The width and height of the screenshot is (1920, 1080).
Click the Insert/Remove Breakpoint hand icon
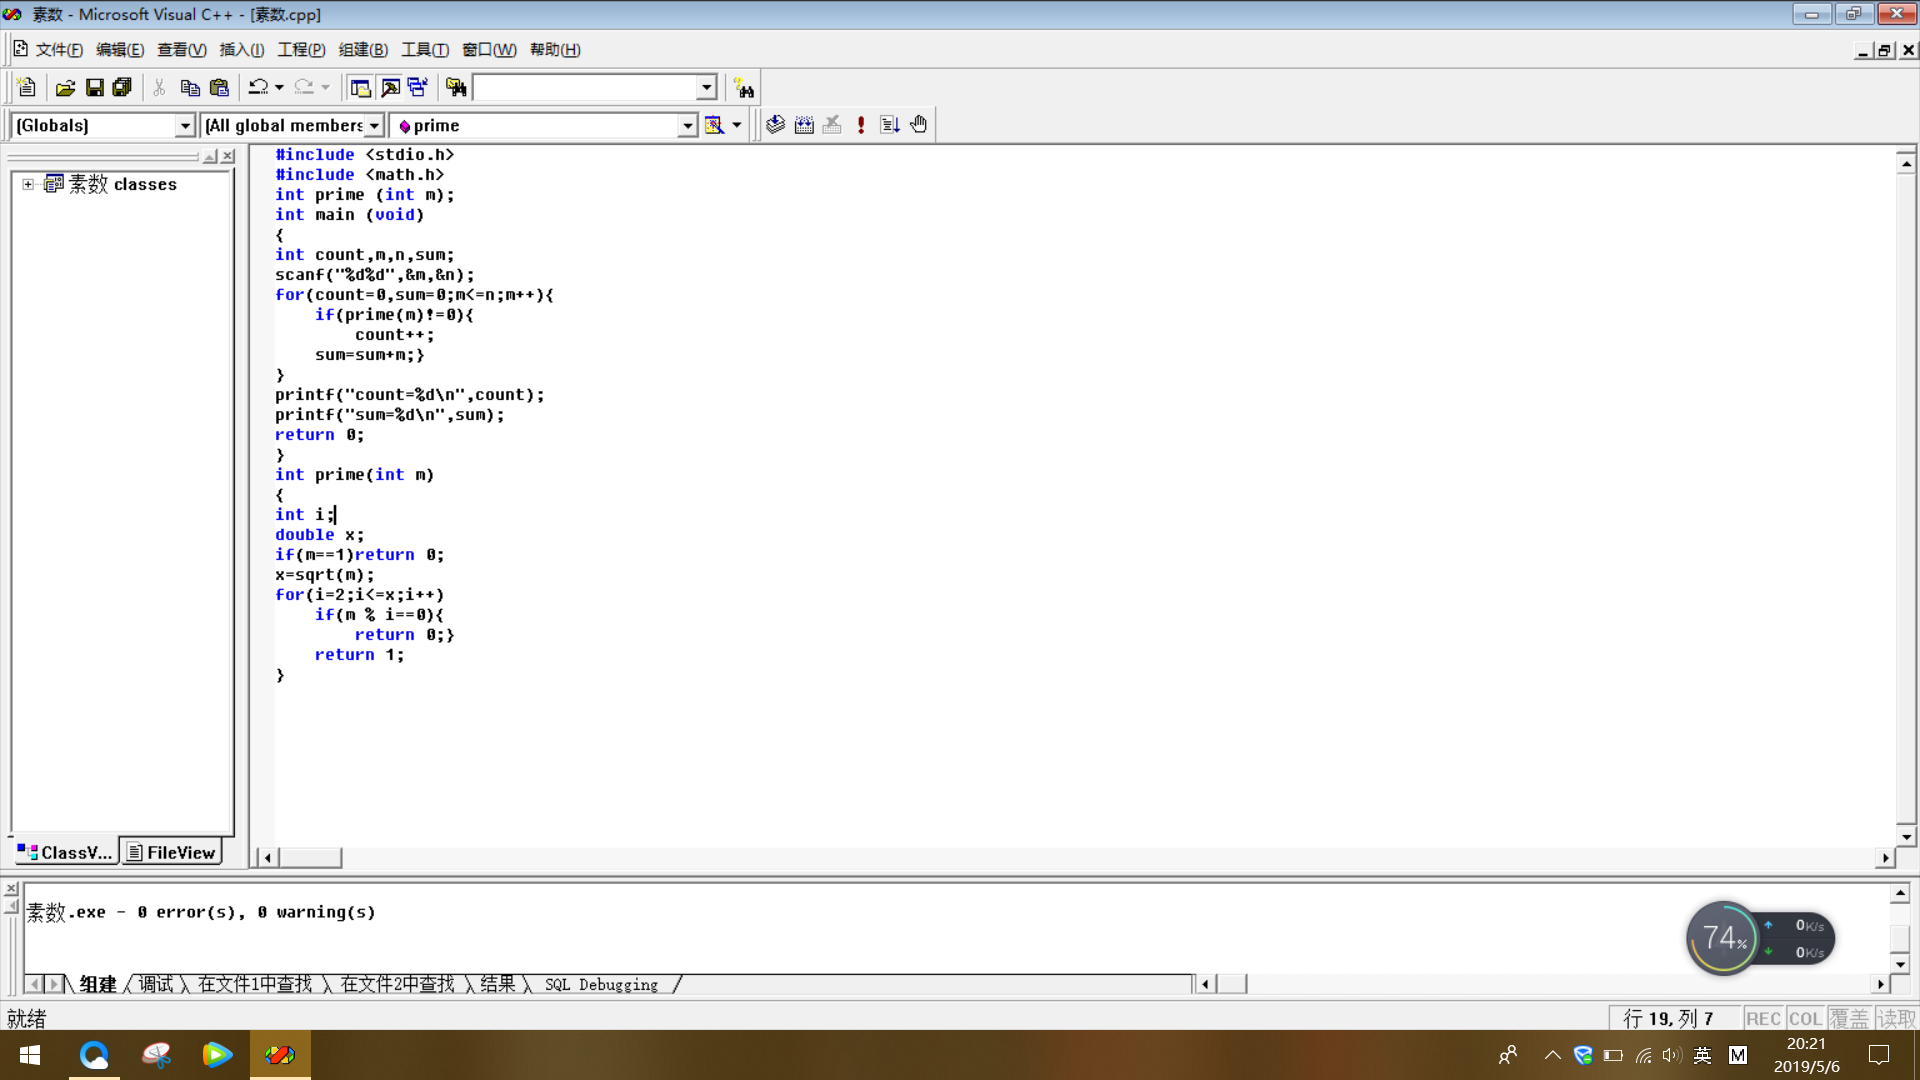tap(919, 125)
